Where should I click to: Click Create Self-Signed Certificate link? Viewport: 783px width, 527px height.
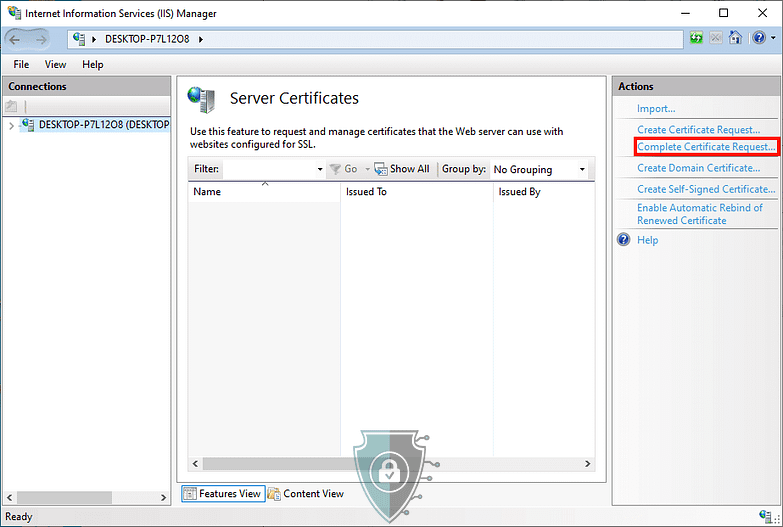tap(705, 189)
